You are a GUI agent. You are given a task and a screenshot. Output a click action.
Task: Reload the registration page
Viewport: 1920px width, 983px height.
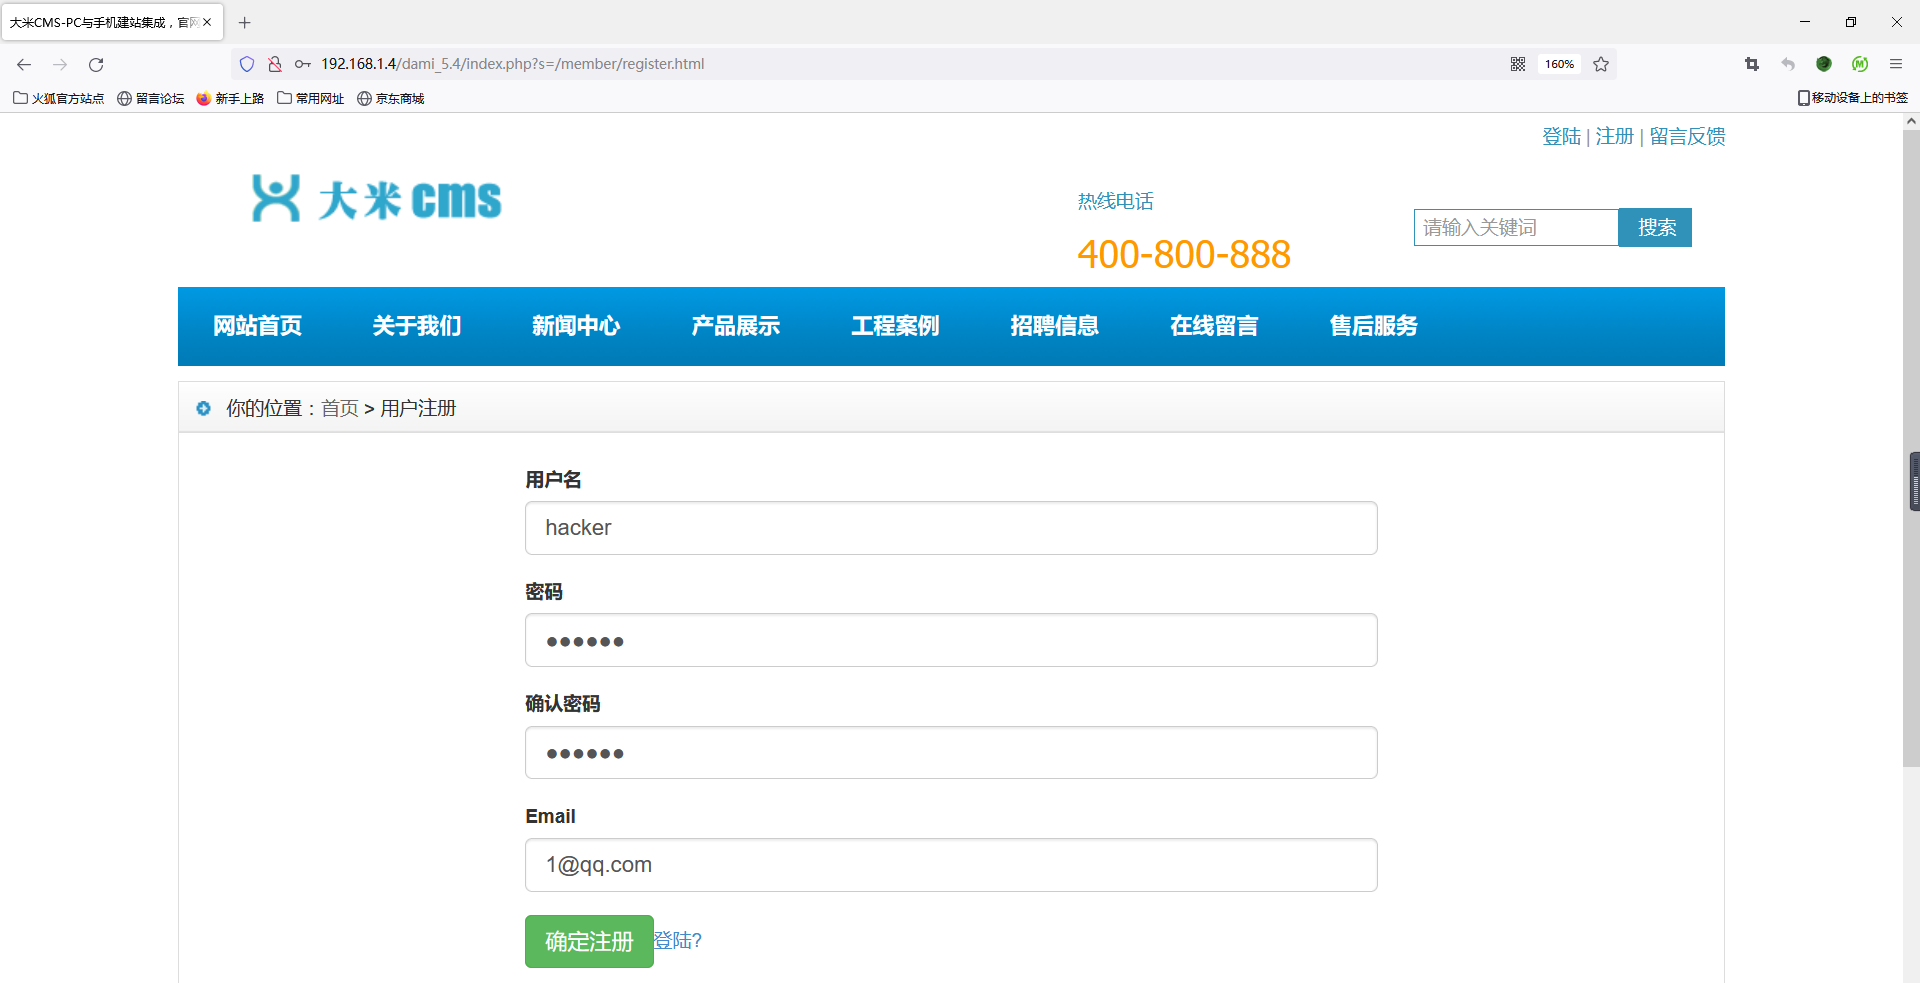pos(96,64)
